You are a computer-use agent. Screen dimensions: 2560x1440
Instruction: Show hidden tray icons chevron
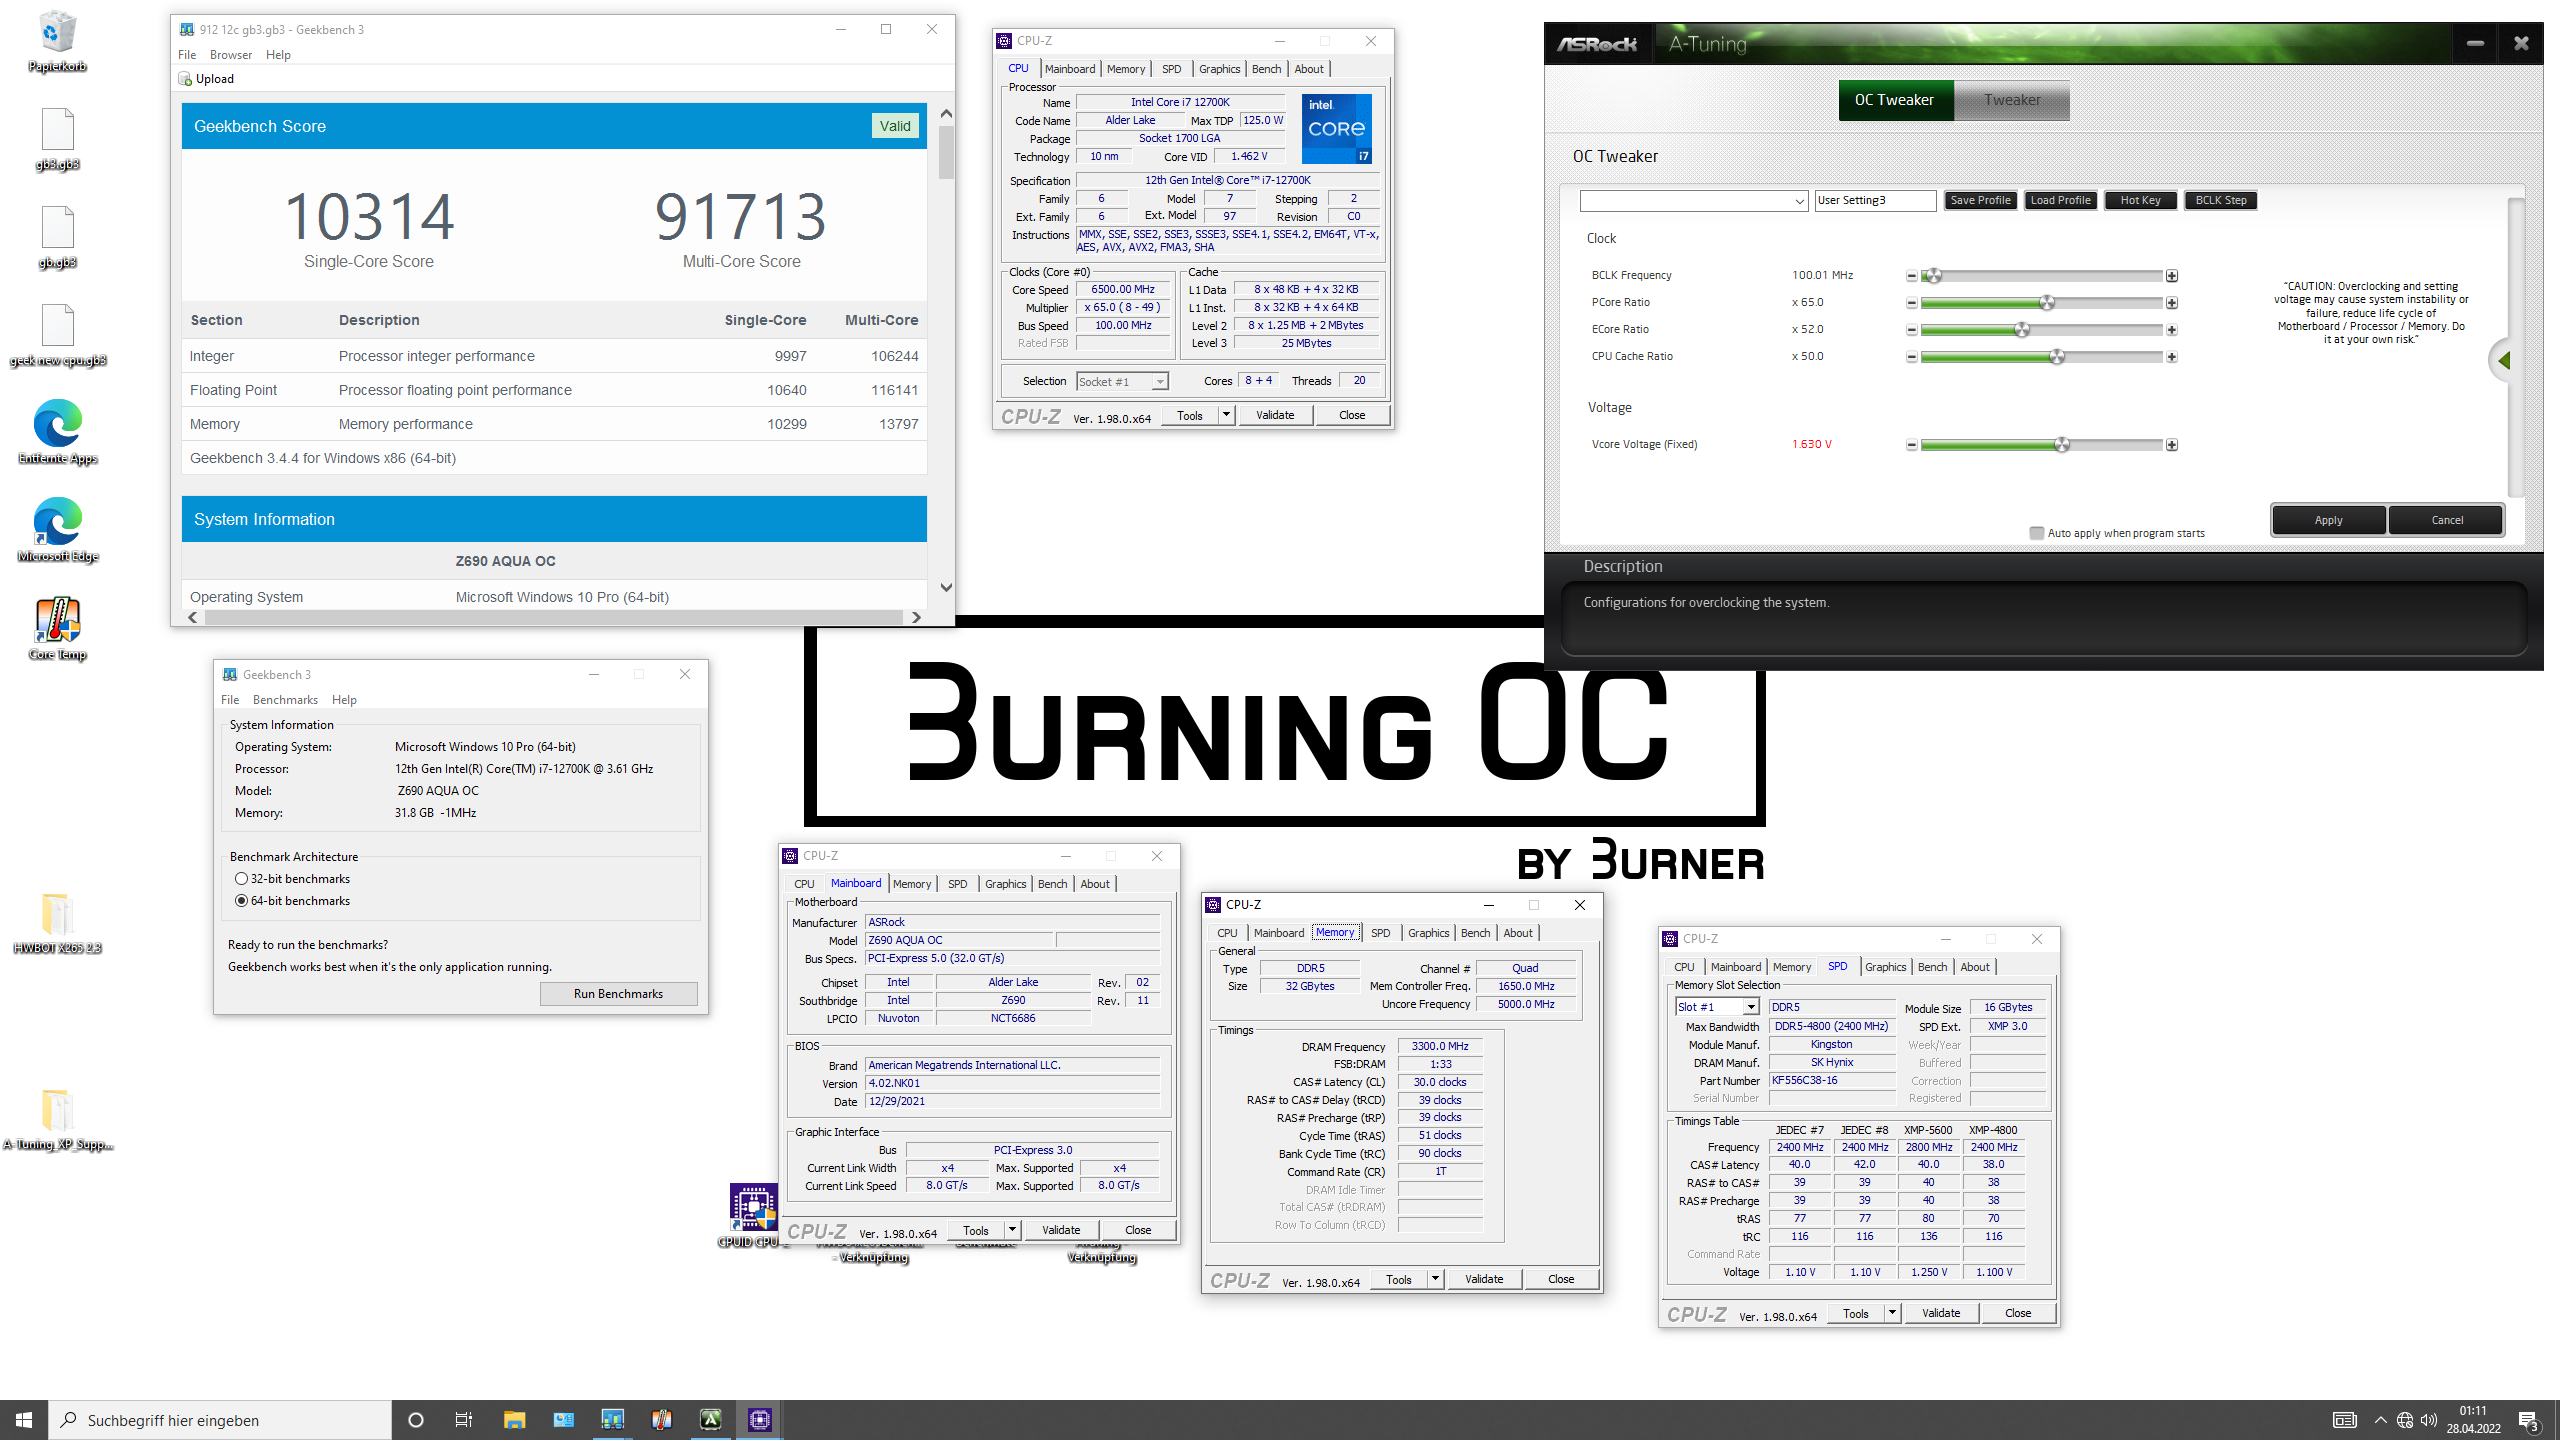(2380, 1420)
